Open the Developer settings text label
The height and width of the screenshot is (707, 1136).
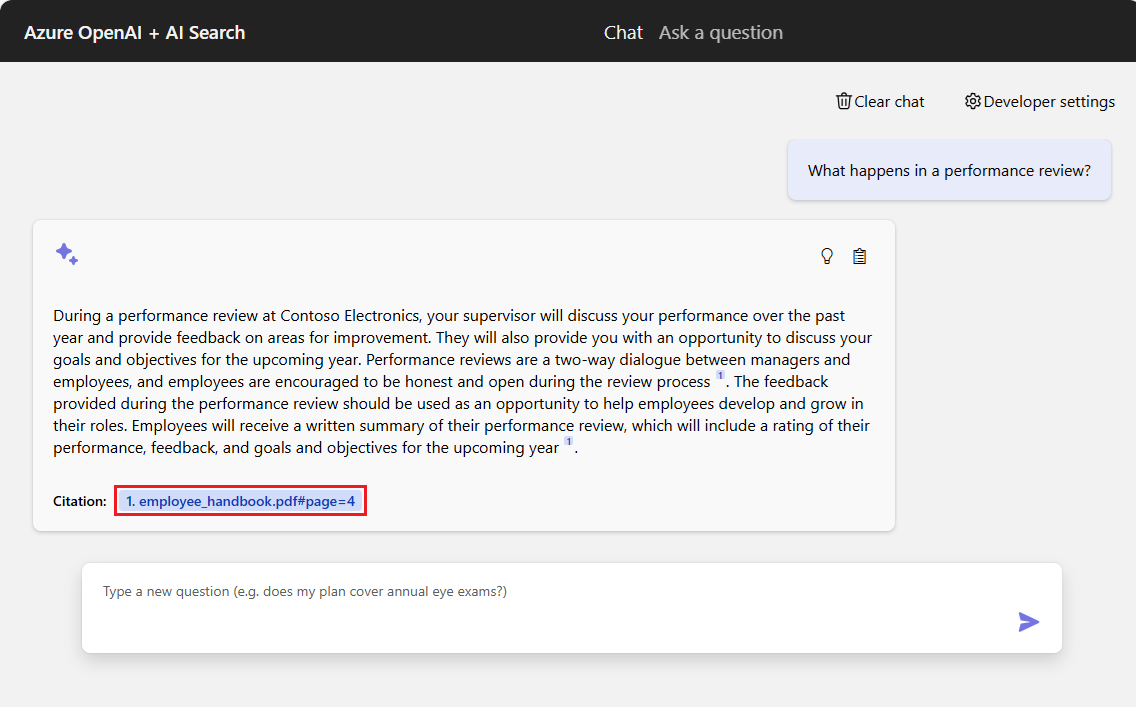point(1049,101)
